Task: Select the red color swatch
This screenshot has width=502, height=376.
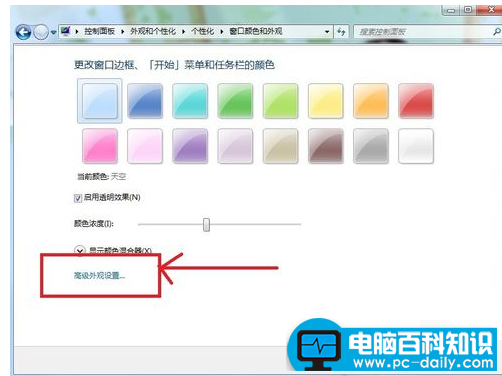Action: (x=416, y=101)
